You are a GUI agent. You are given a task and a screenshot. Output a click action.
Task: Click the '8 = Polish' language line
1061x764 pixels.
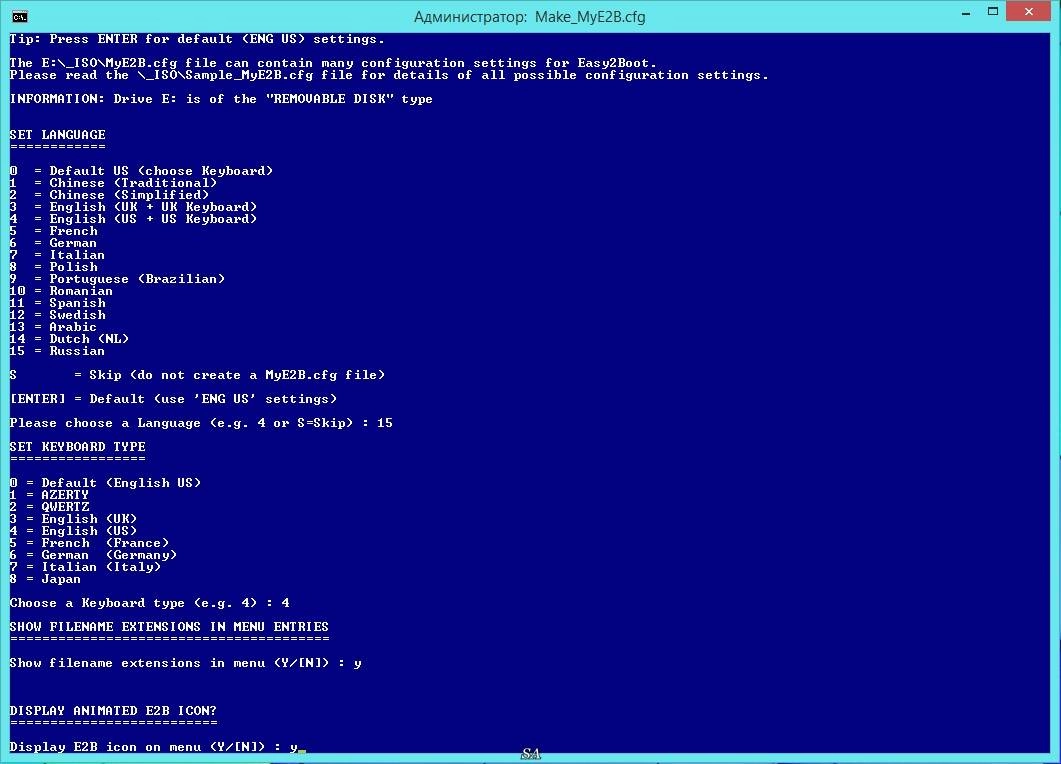[53, 267]
